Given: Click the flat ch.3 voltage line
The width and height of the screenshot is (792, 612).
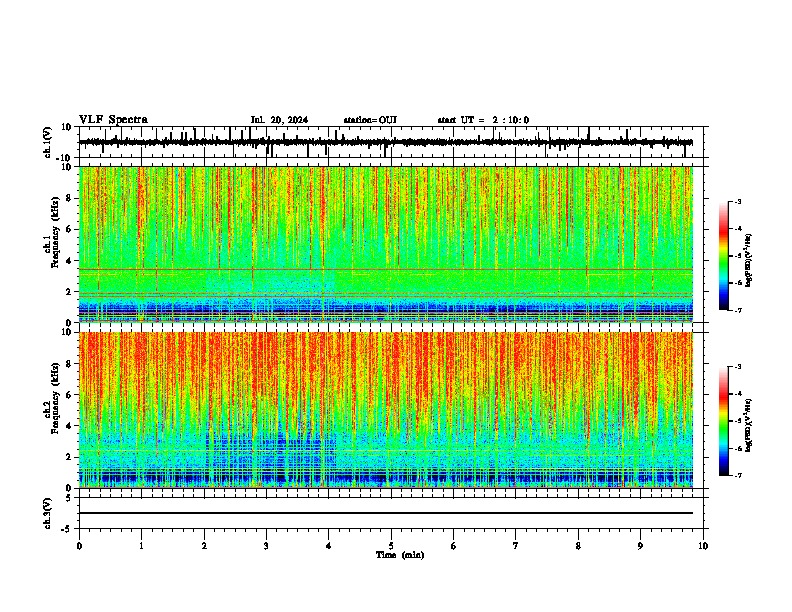Looking at the screenshot, I should click(386, 513).
